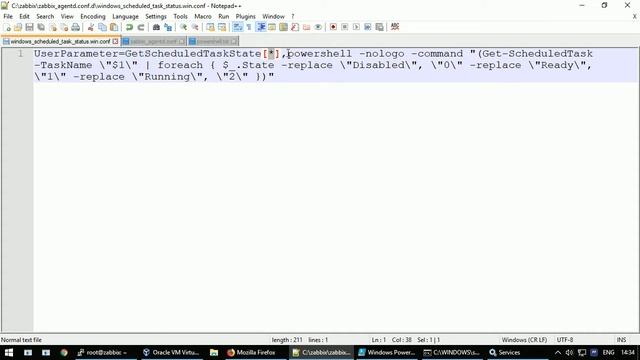Open Replace dialog from the toolbar
Image resolution: width=640 pixels, height=360 pixels.
point(168,27)
